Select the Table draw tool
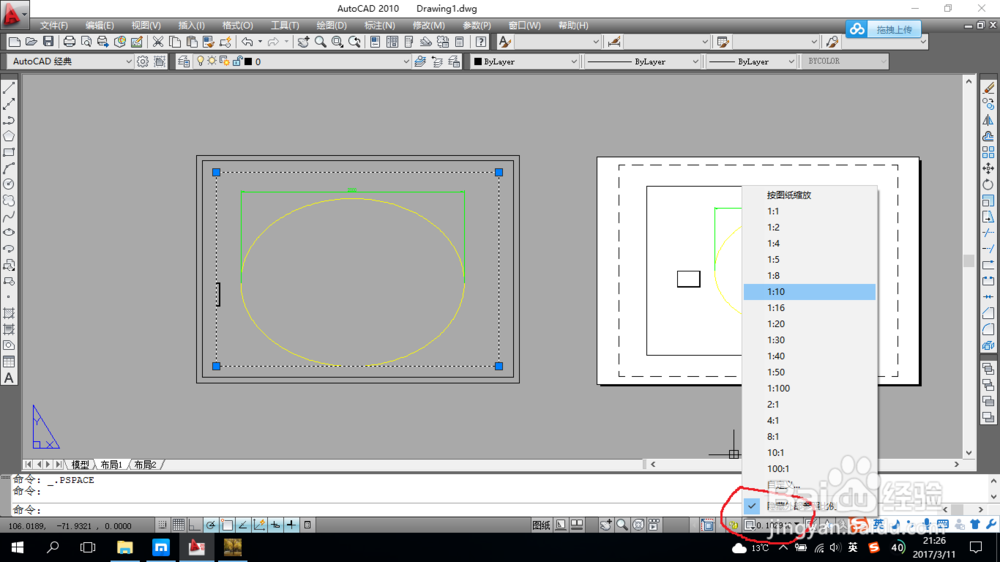The height and width of the screenshot is (562, 1000). [9, 362]
